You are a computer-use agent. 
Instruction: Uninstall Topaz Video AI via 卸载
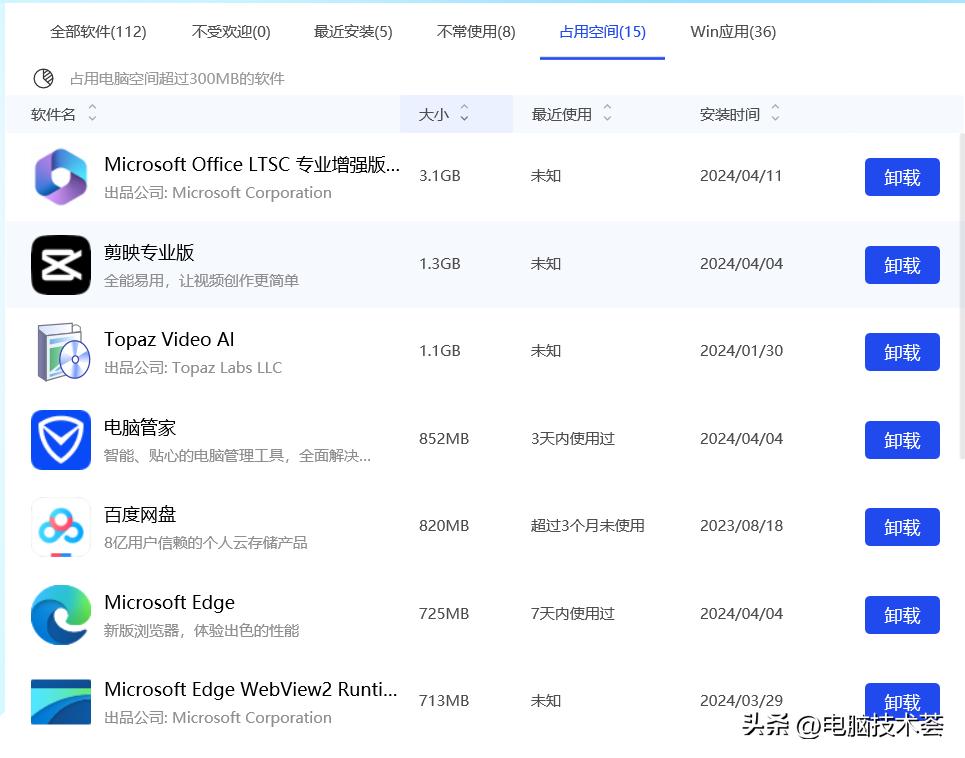pos(902,352)
